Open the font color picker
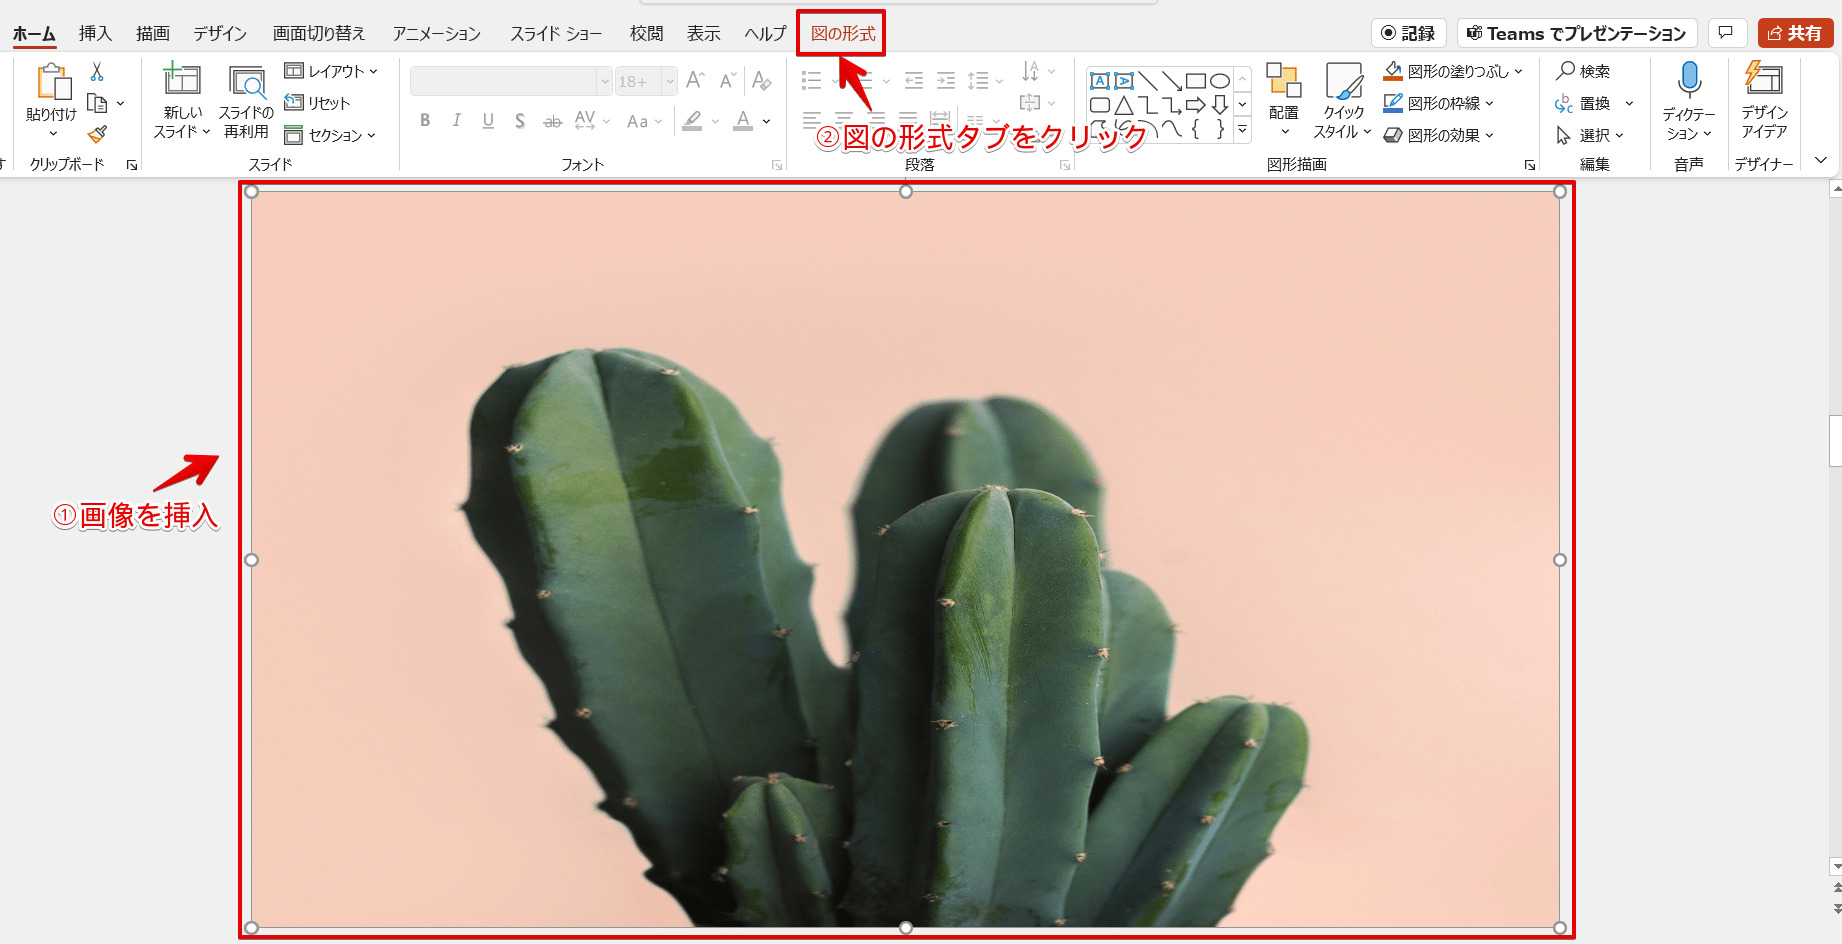This screenshot has width=1842, height=944. (765, 120)
